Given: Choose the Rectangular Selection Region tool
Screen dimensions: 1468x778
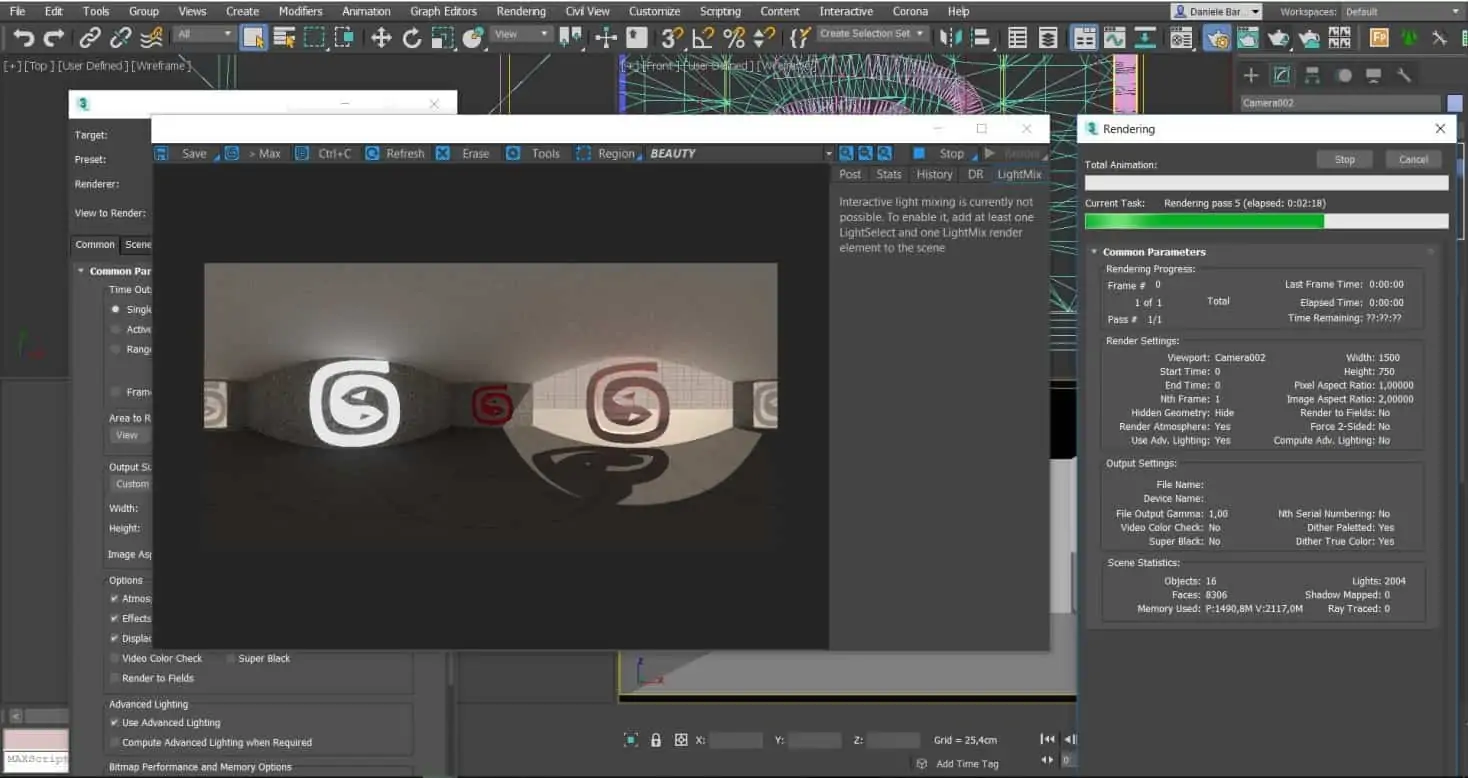Looking at the screenshot, I should tap(314, 38).
